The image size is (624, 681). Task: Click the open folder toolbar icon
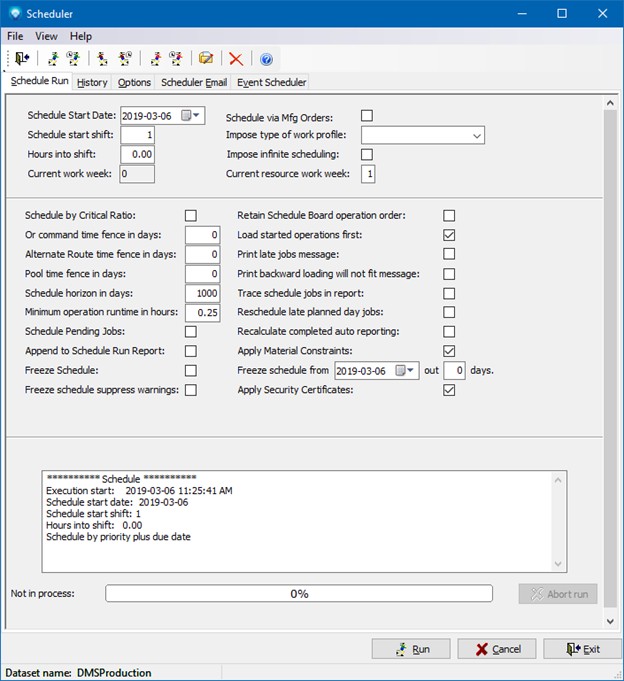(x=206, y=59)
